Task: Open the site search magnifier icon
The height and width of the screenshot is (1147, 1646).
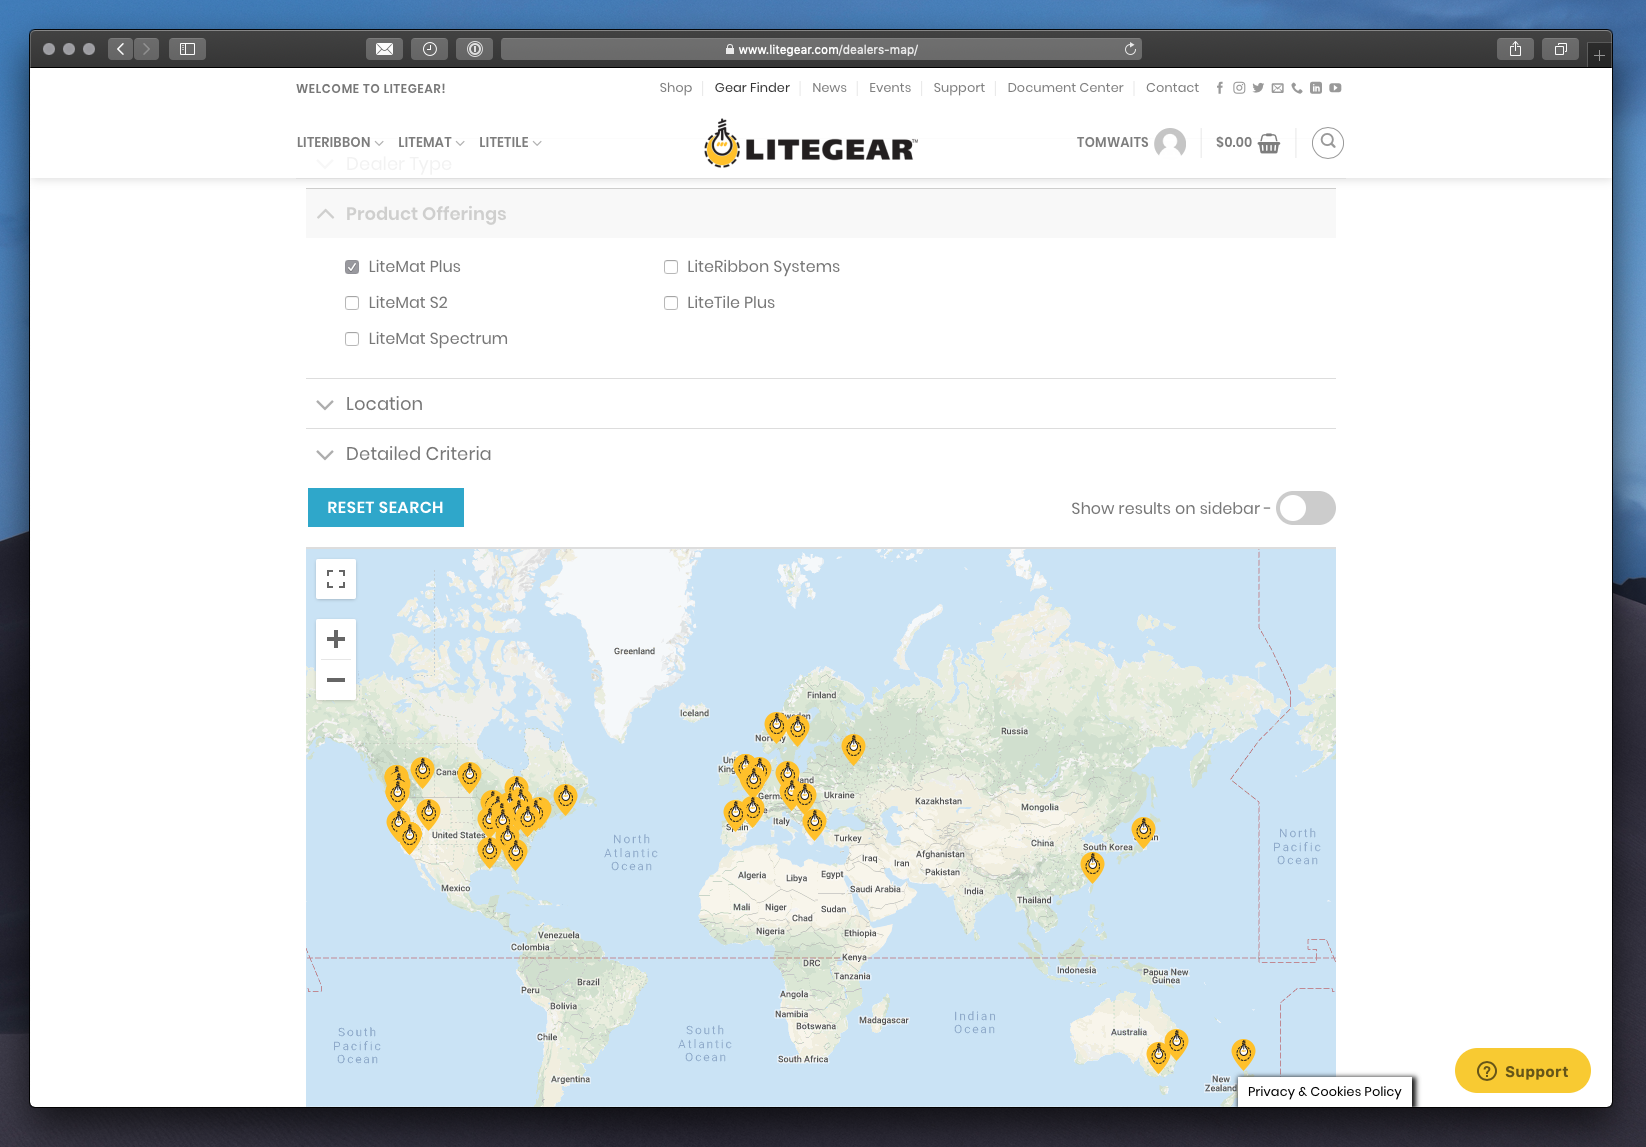Action: coord(1327,142)
